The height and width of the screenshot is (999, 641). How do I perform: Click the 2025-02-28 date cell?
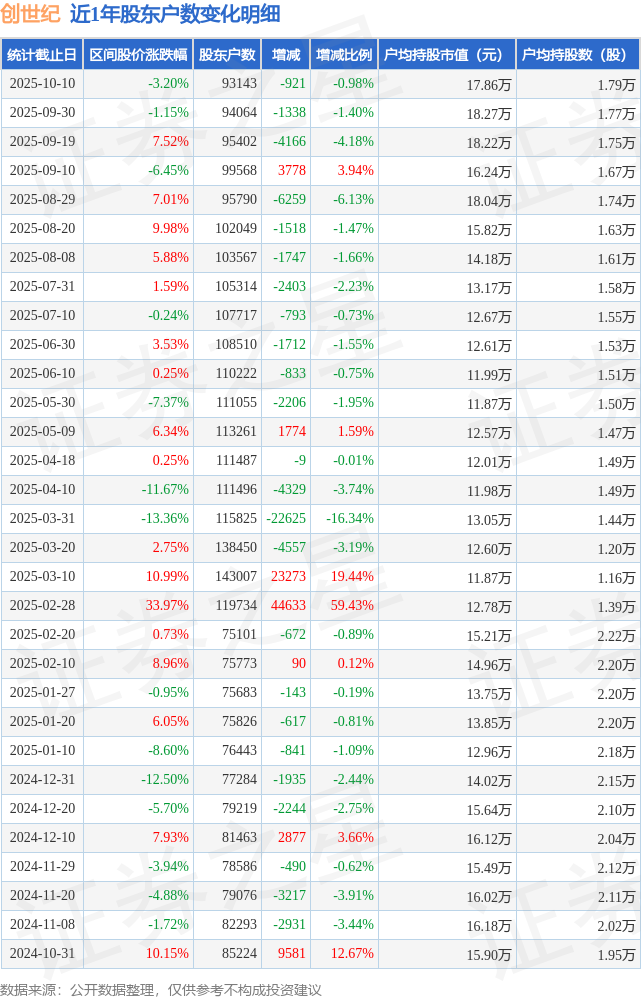[42, 606]
